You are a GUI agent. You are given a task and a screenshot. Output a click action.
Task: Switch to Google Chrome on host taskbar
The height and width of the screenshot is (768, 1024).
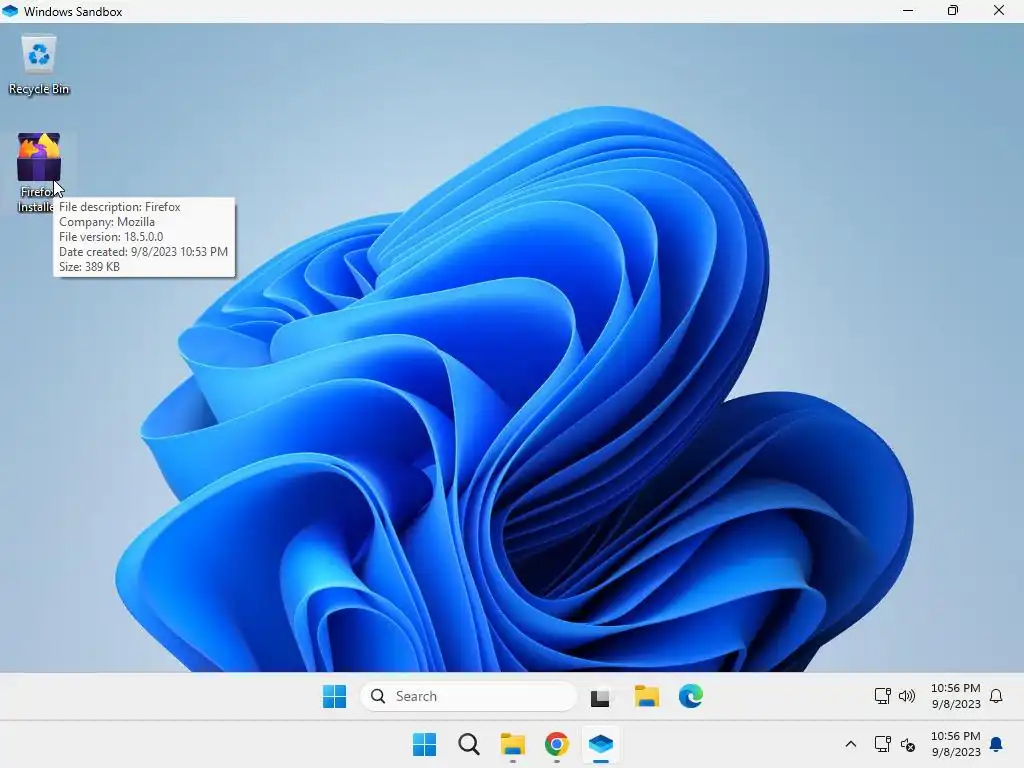[556, 744]
